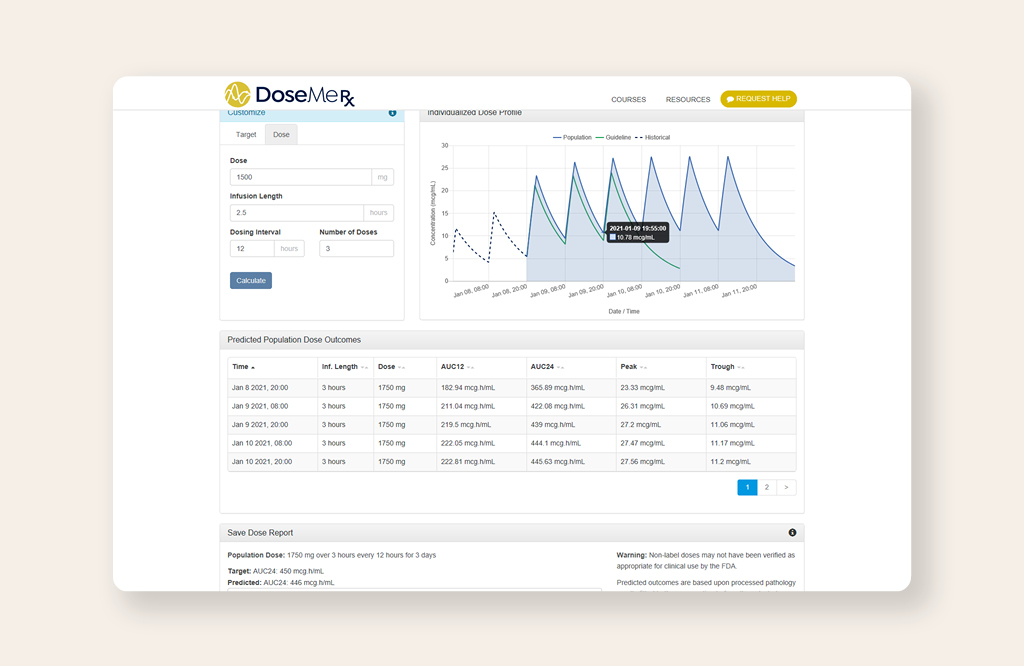Click the 11.17 mcg/mL trough value
The image size is (1024, 666).
[733, 443]
